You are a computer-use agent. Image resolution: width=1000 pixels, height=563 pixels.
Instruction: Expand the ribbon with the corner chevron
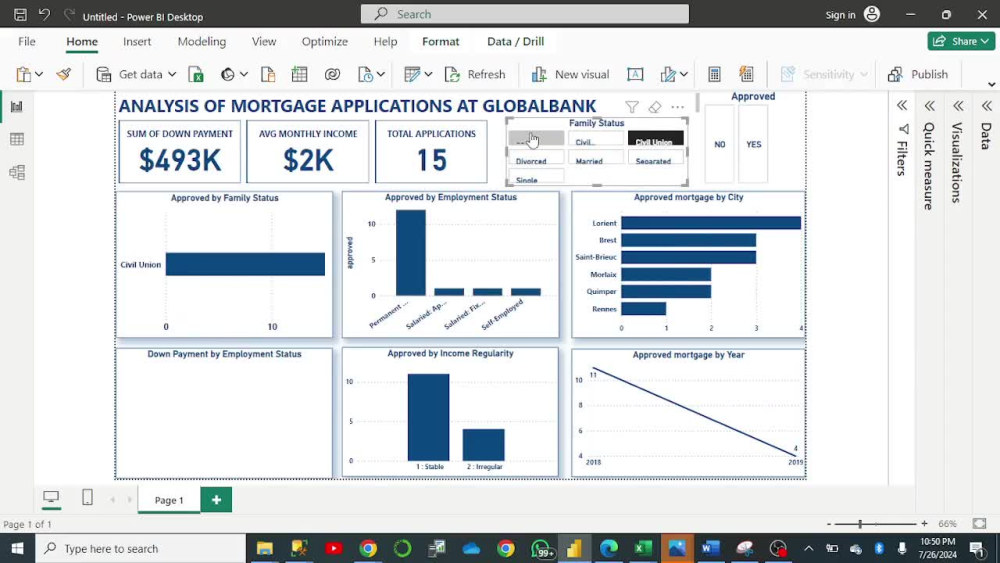point(991,84)
